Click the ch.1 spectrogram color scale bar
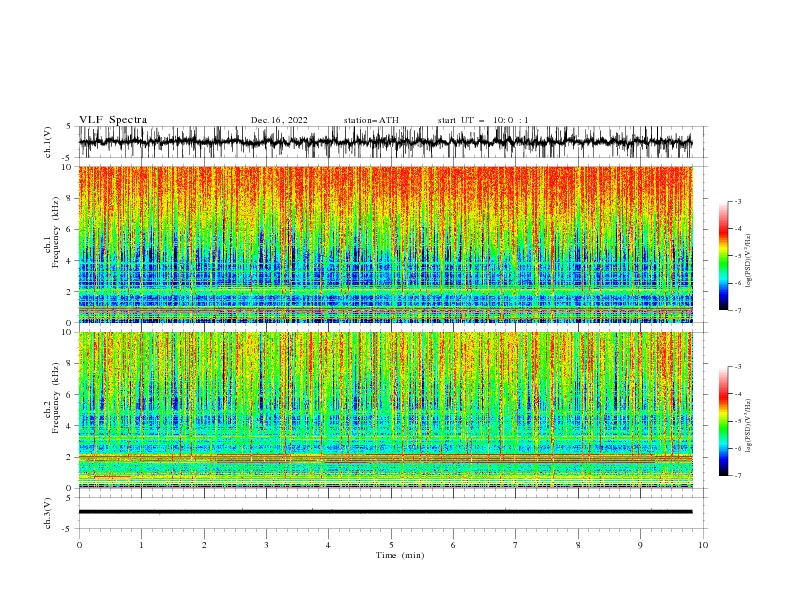 tap(723, 256)
